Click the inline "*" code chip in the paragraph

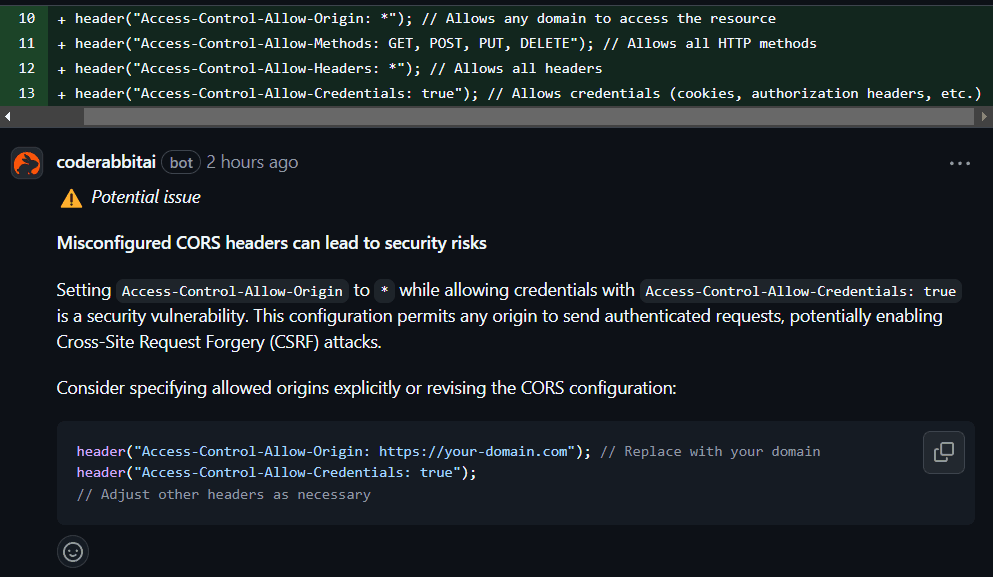tap(385, 291)
